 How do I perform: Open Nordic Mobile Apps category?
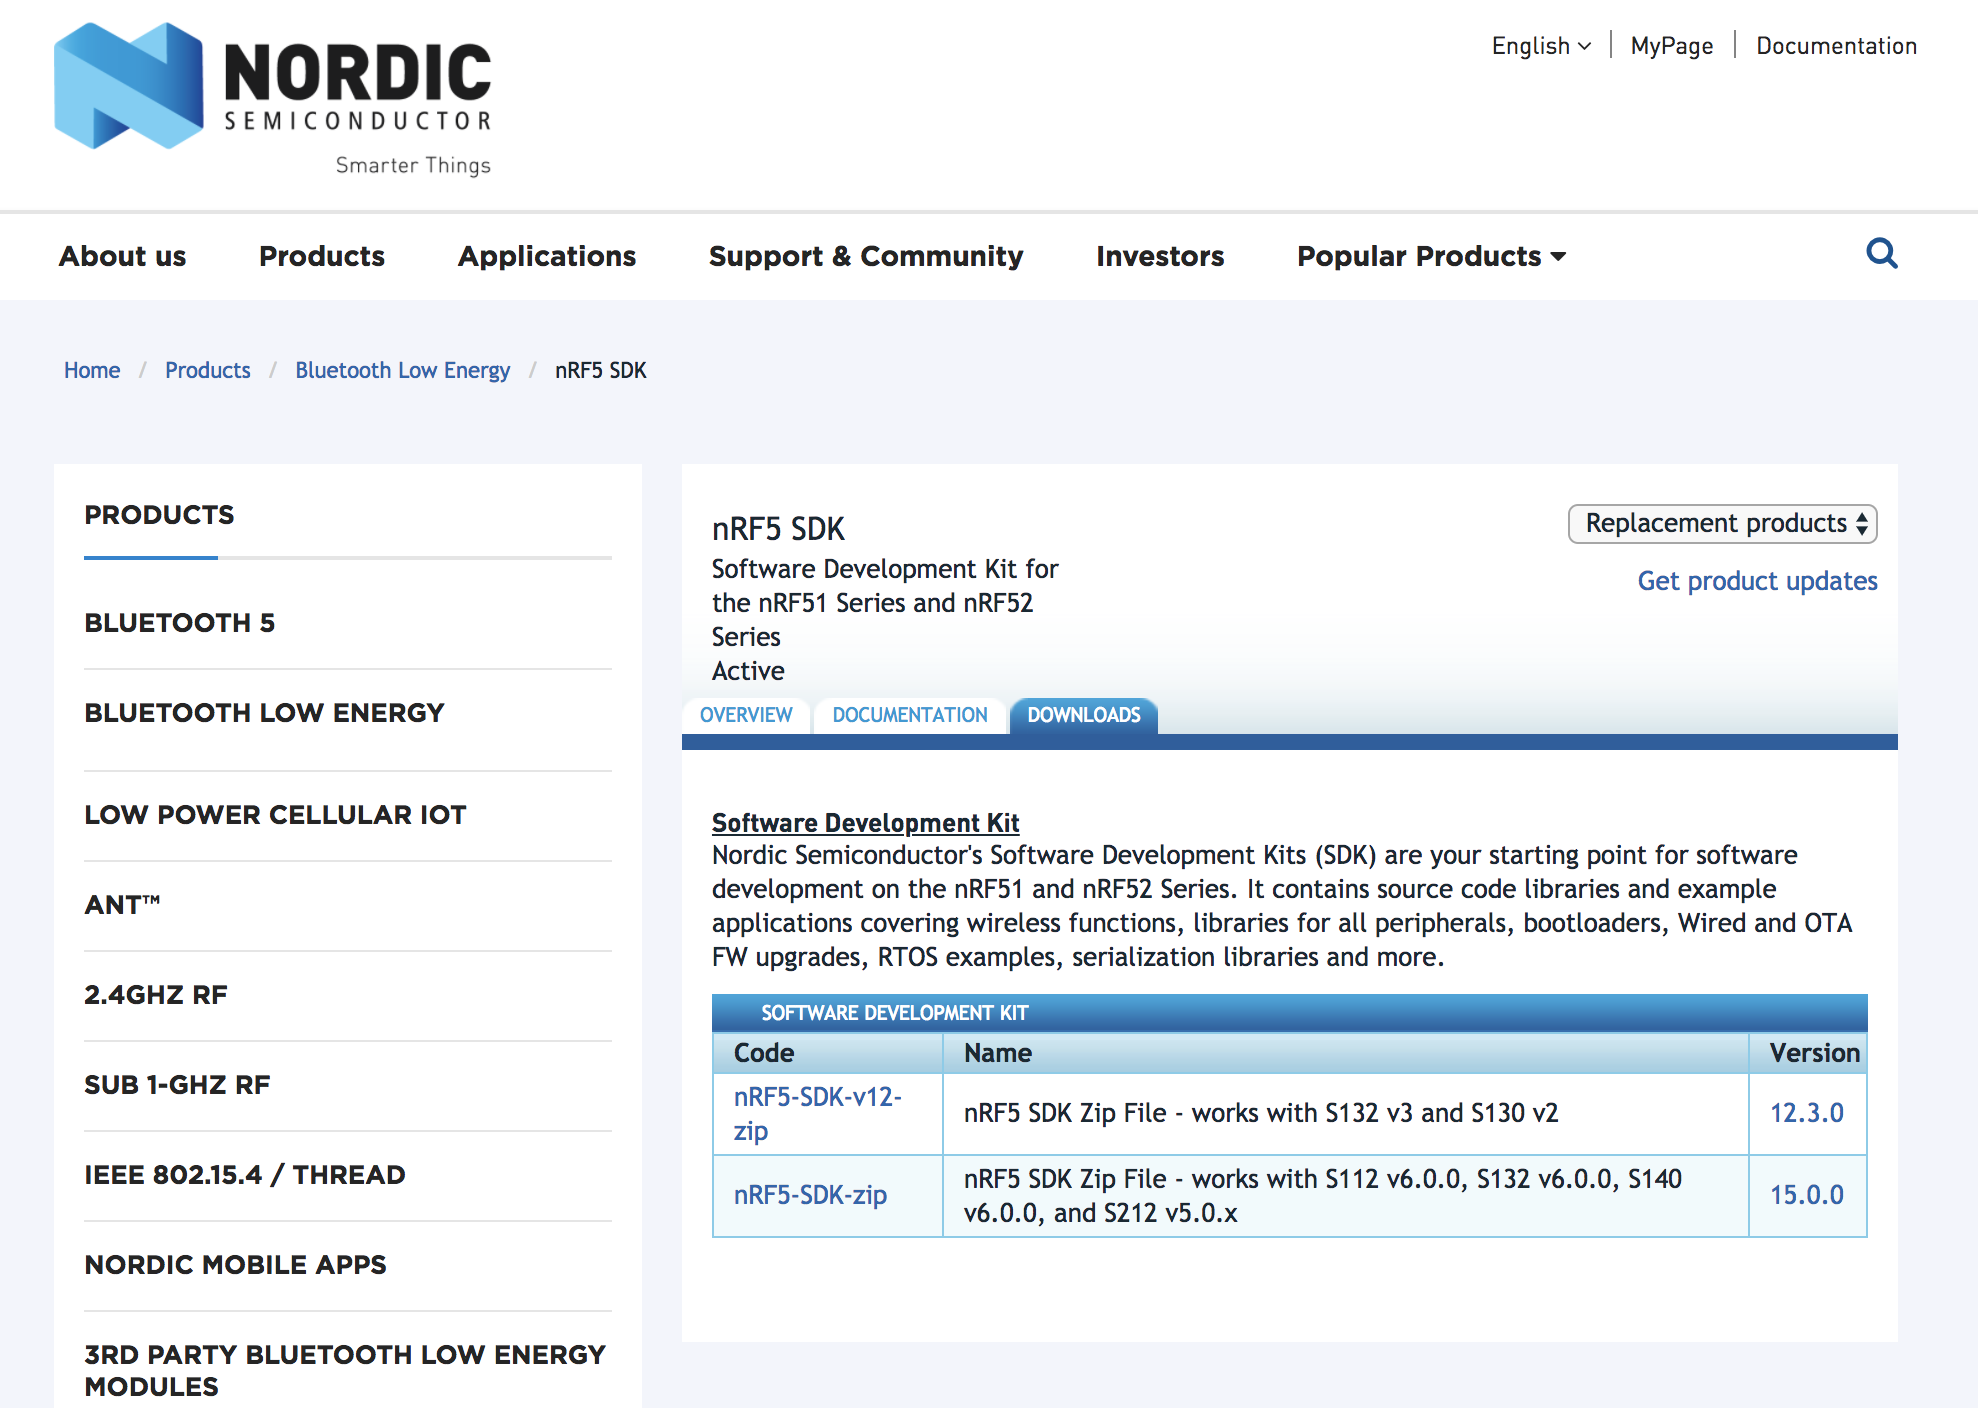tap(235, 1265)
